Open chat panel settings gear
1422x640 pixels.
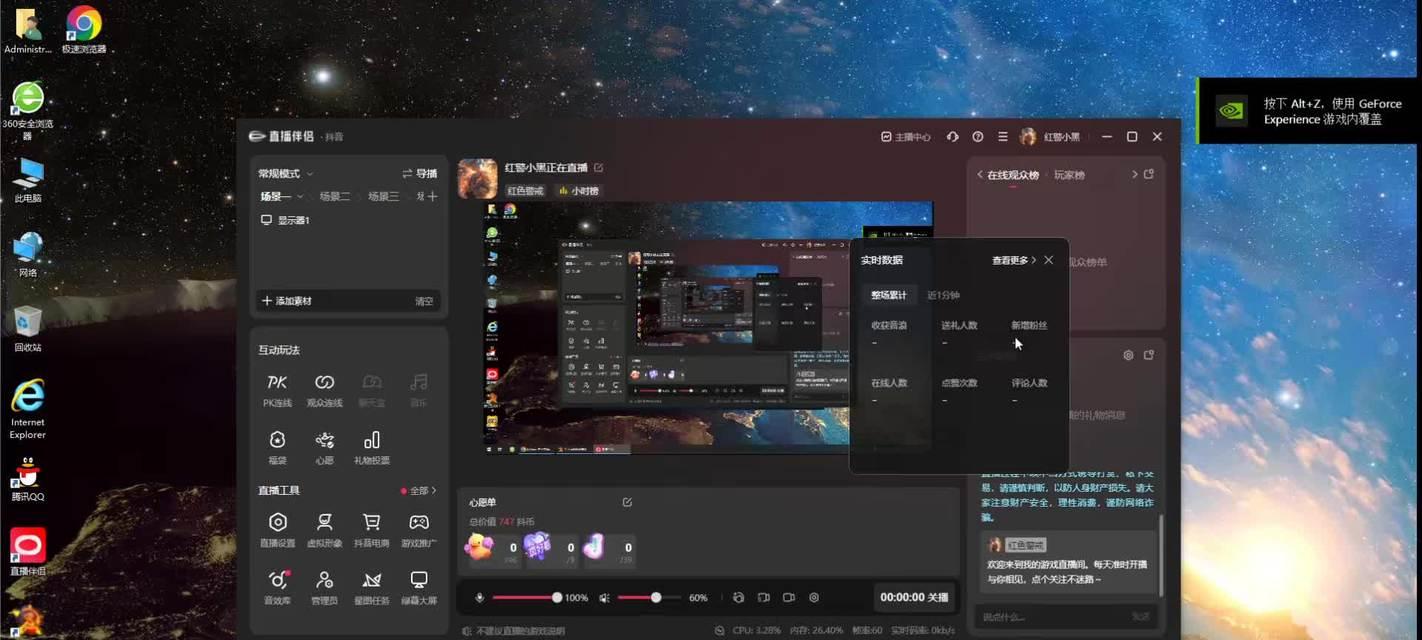(x=1128, y=355)
